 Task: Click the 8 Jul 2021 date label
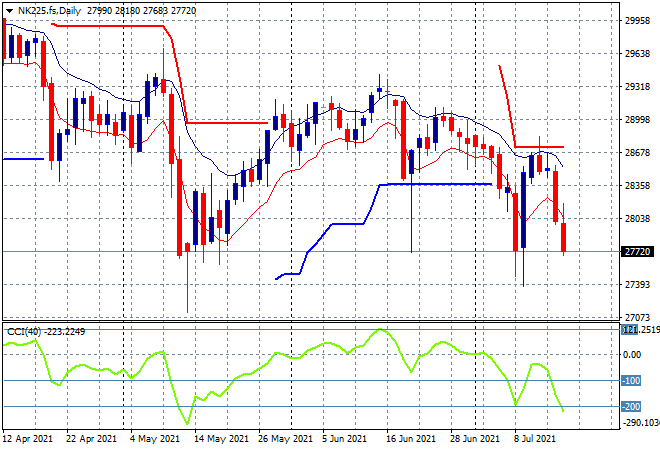pyautogui.click(x=535, y=439)
